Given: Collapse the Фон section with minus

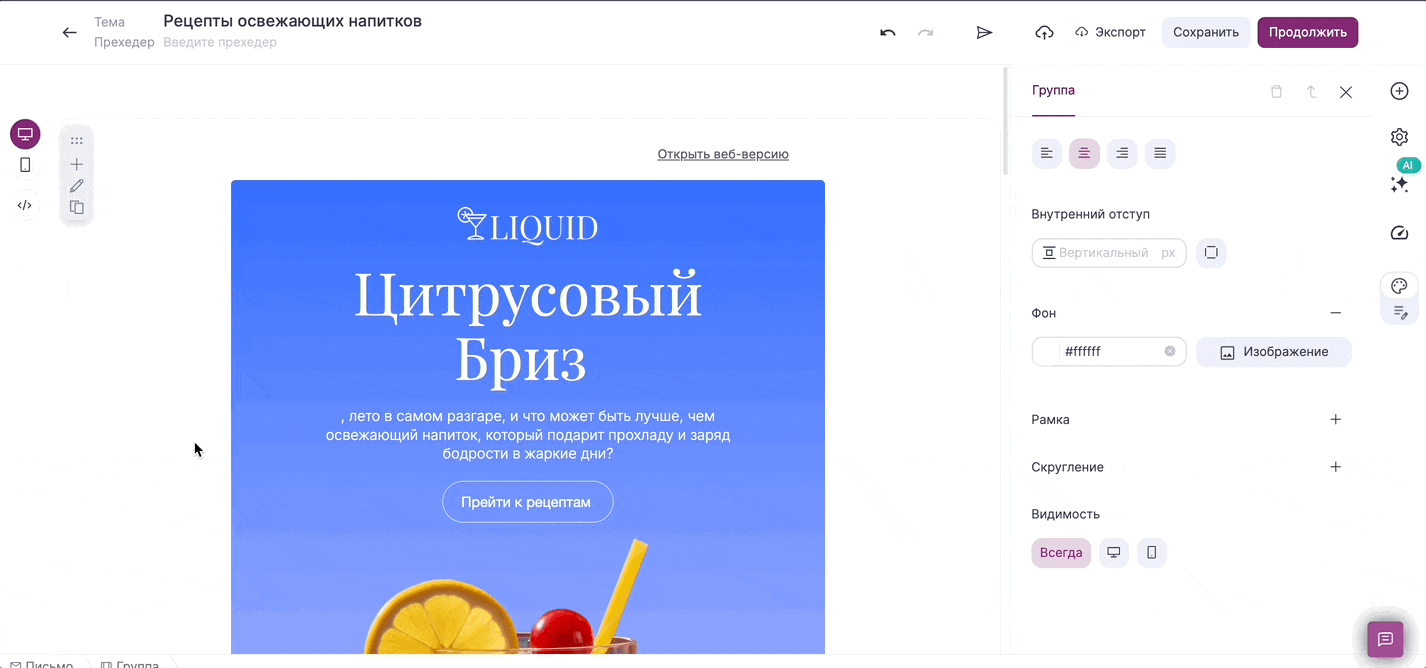Looking at the screenshot, I should [x=1335, y=313].
